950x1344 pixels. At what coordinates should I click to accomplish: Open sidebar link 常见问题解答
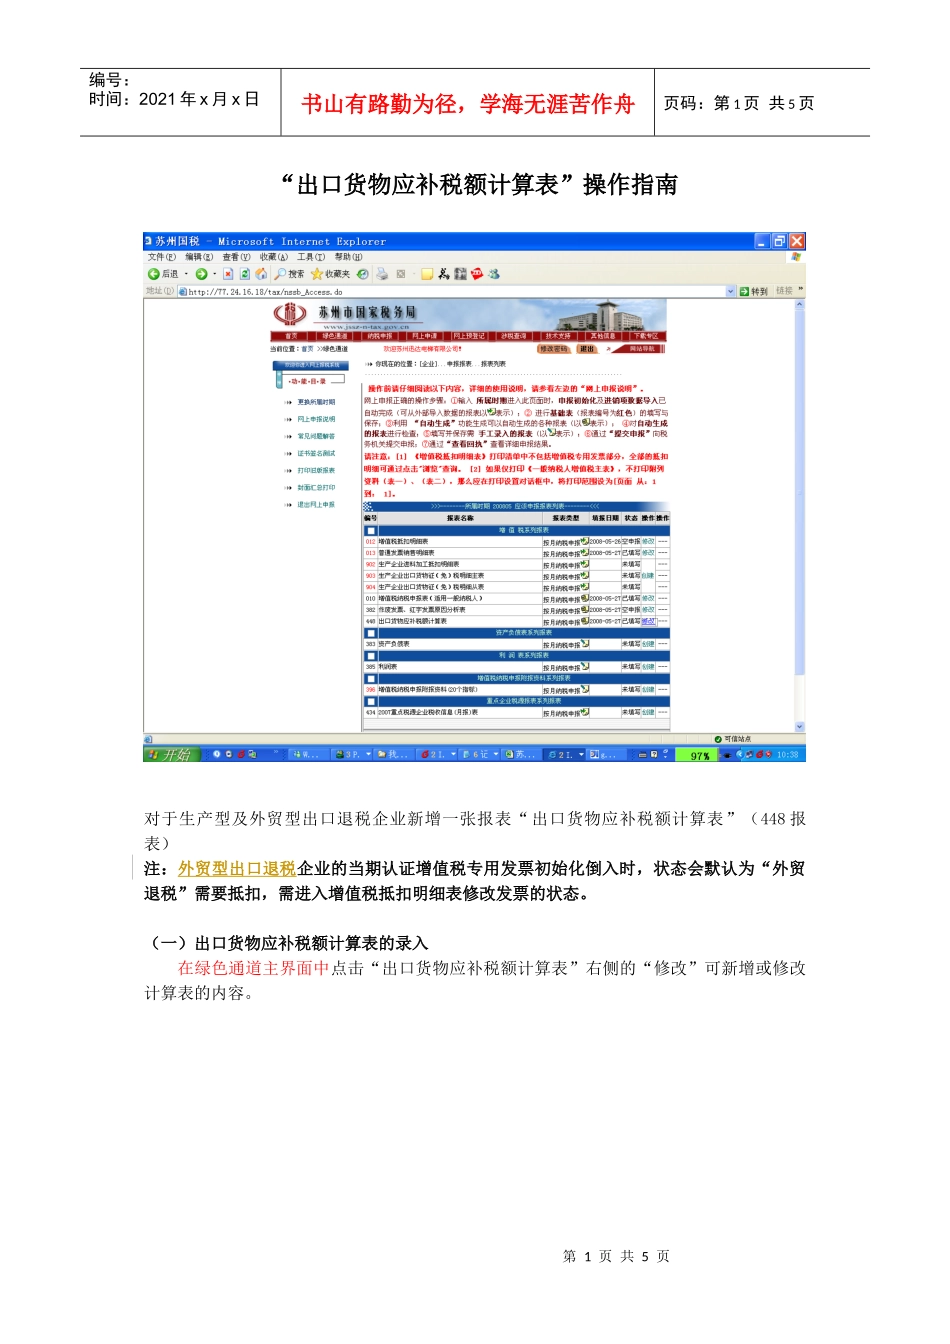tap(316, 436)
